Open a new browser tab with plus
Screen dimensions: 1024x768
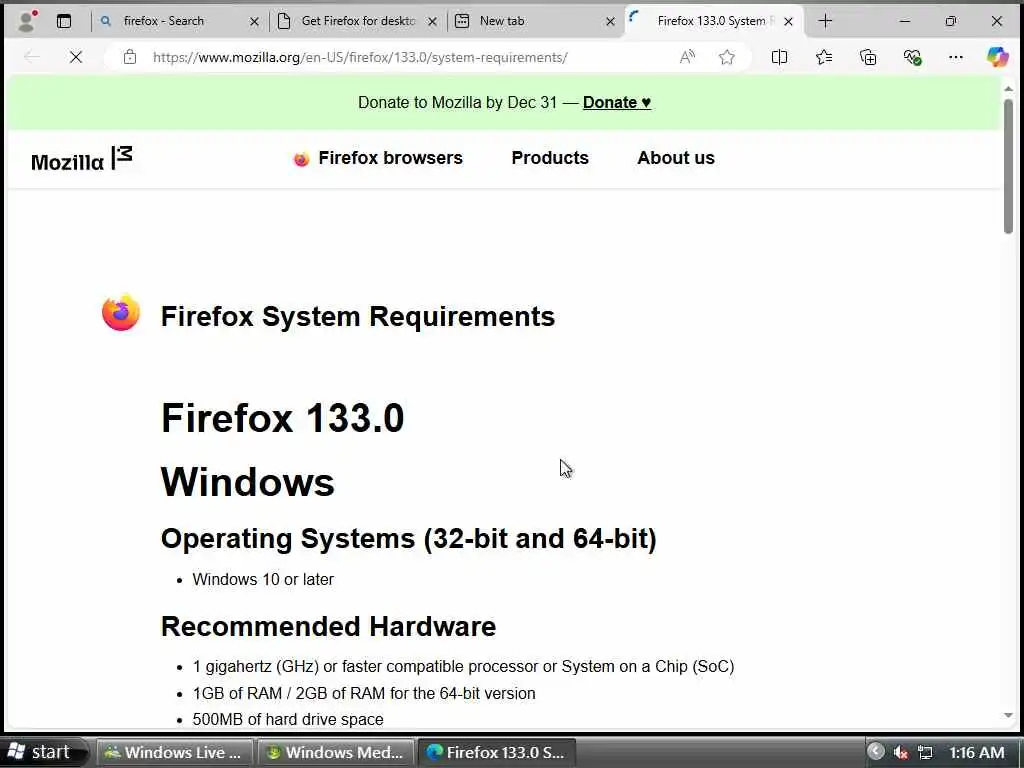[x=825, y=21]
